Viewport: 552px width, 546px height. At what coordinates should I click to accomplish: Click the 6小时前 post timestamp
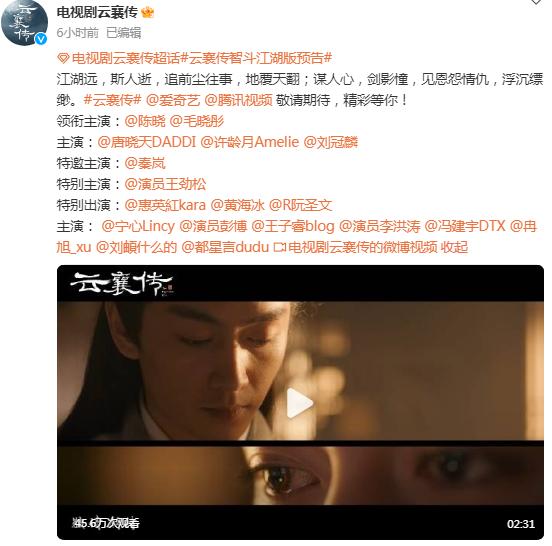(x=78, y=33)
